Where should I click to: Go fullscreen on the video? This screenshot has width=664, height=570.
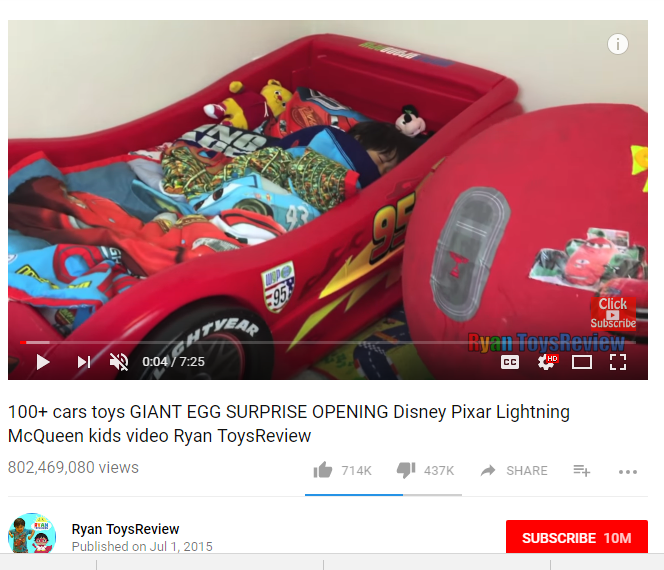(618, 362)
